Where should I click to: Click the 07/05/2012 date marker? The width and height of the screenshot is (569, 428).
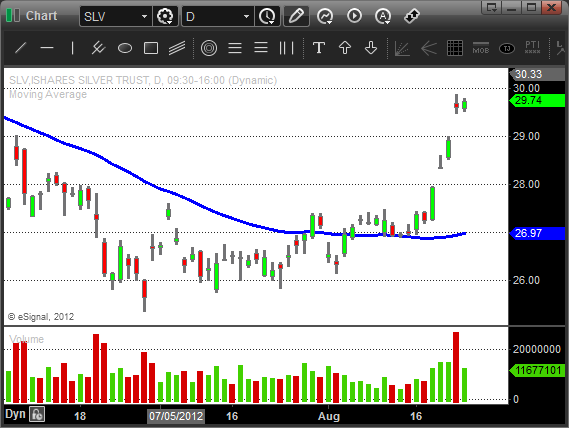[176, 416]
